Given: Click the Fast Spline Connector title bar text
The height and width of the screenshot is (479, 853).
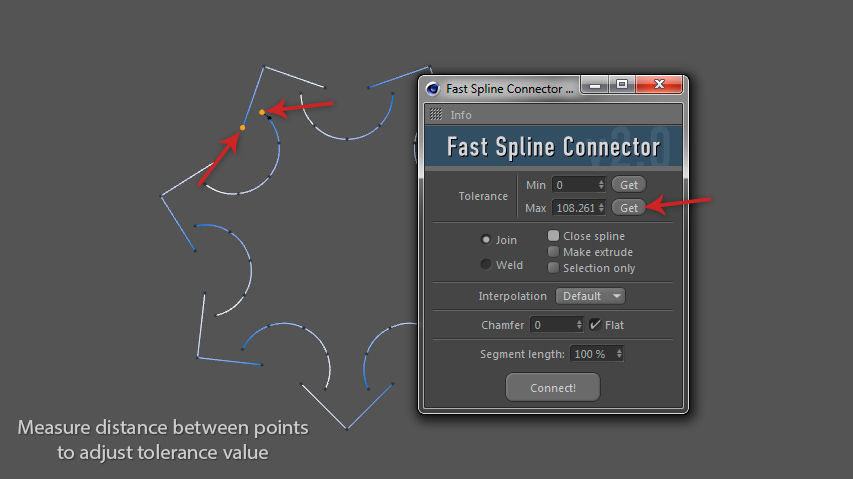Looking at the screenshot, I should tap(510, 89).
